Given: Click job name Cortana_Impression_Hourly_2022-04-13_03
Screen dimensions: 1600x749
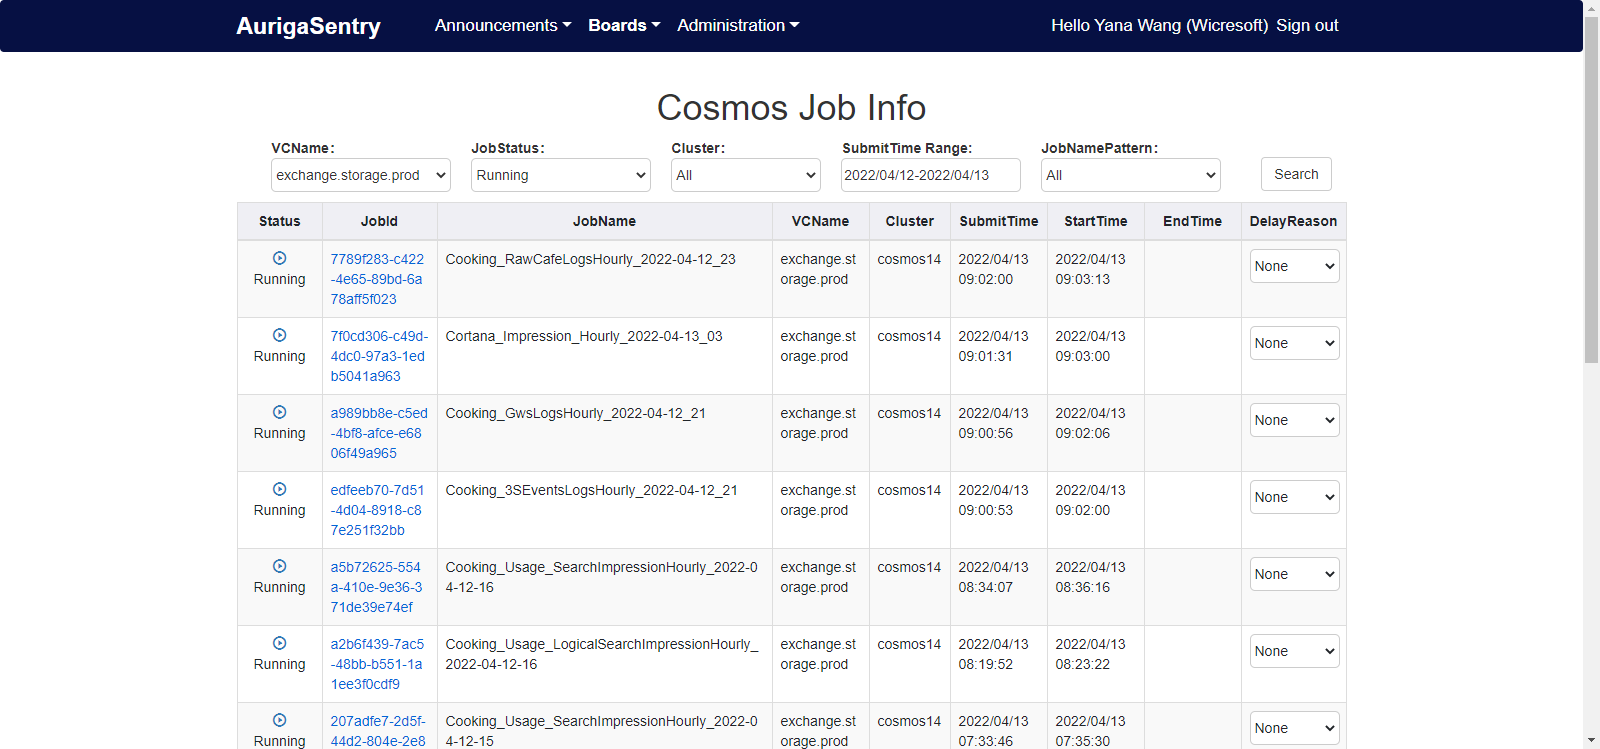Looking at the screenshot, I should click(584, 336).
